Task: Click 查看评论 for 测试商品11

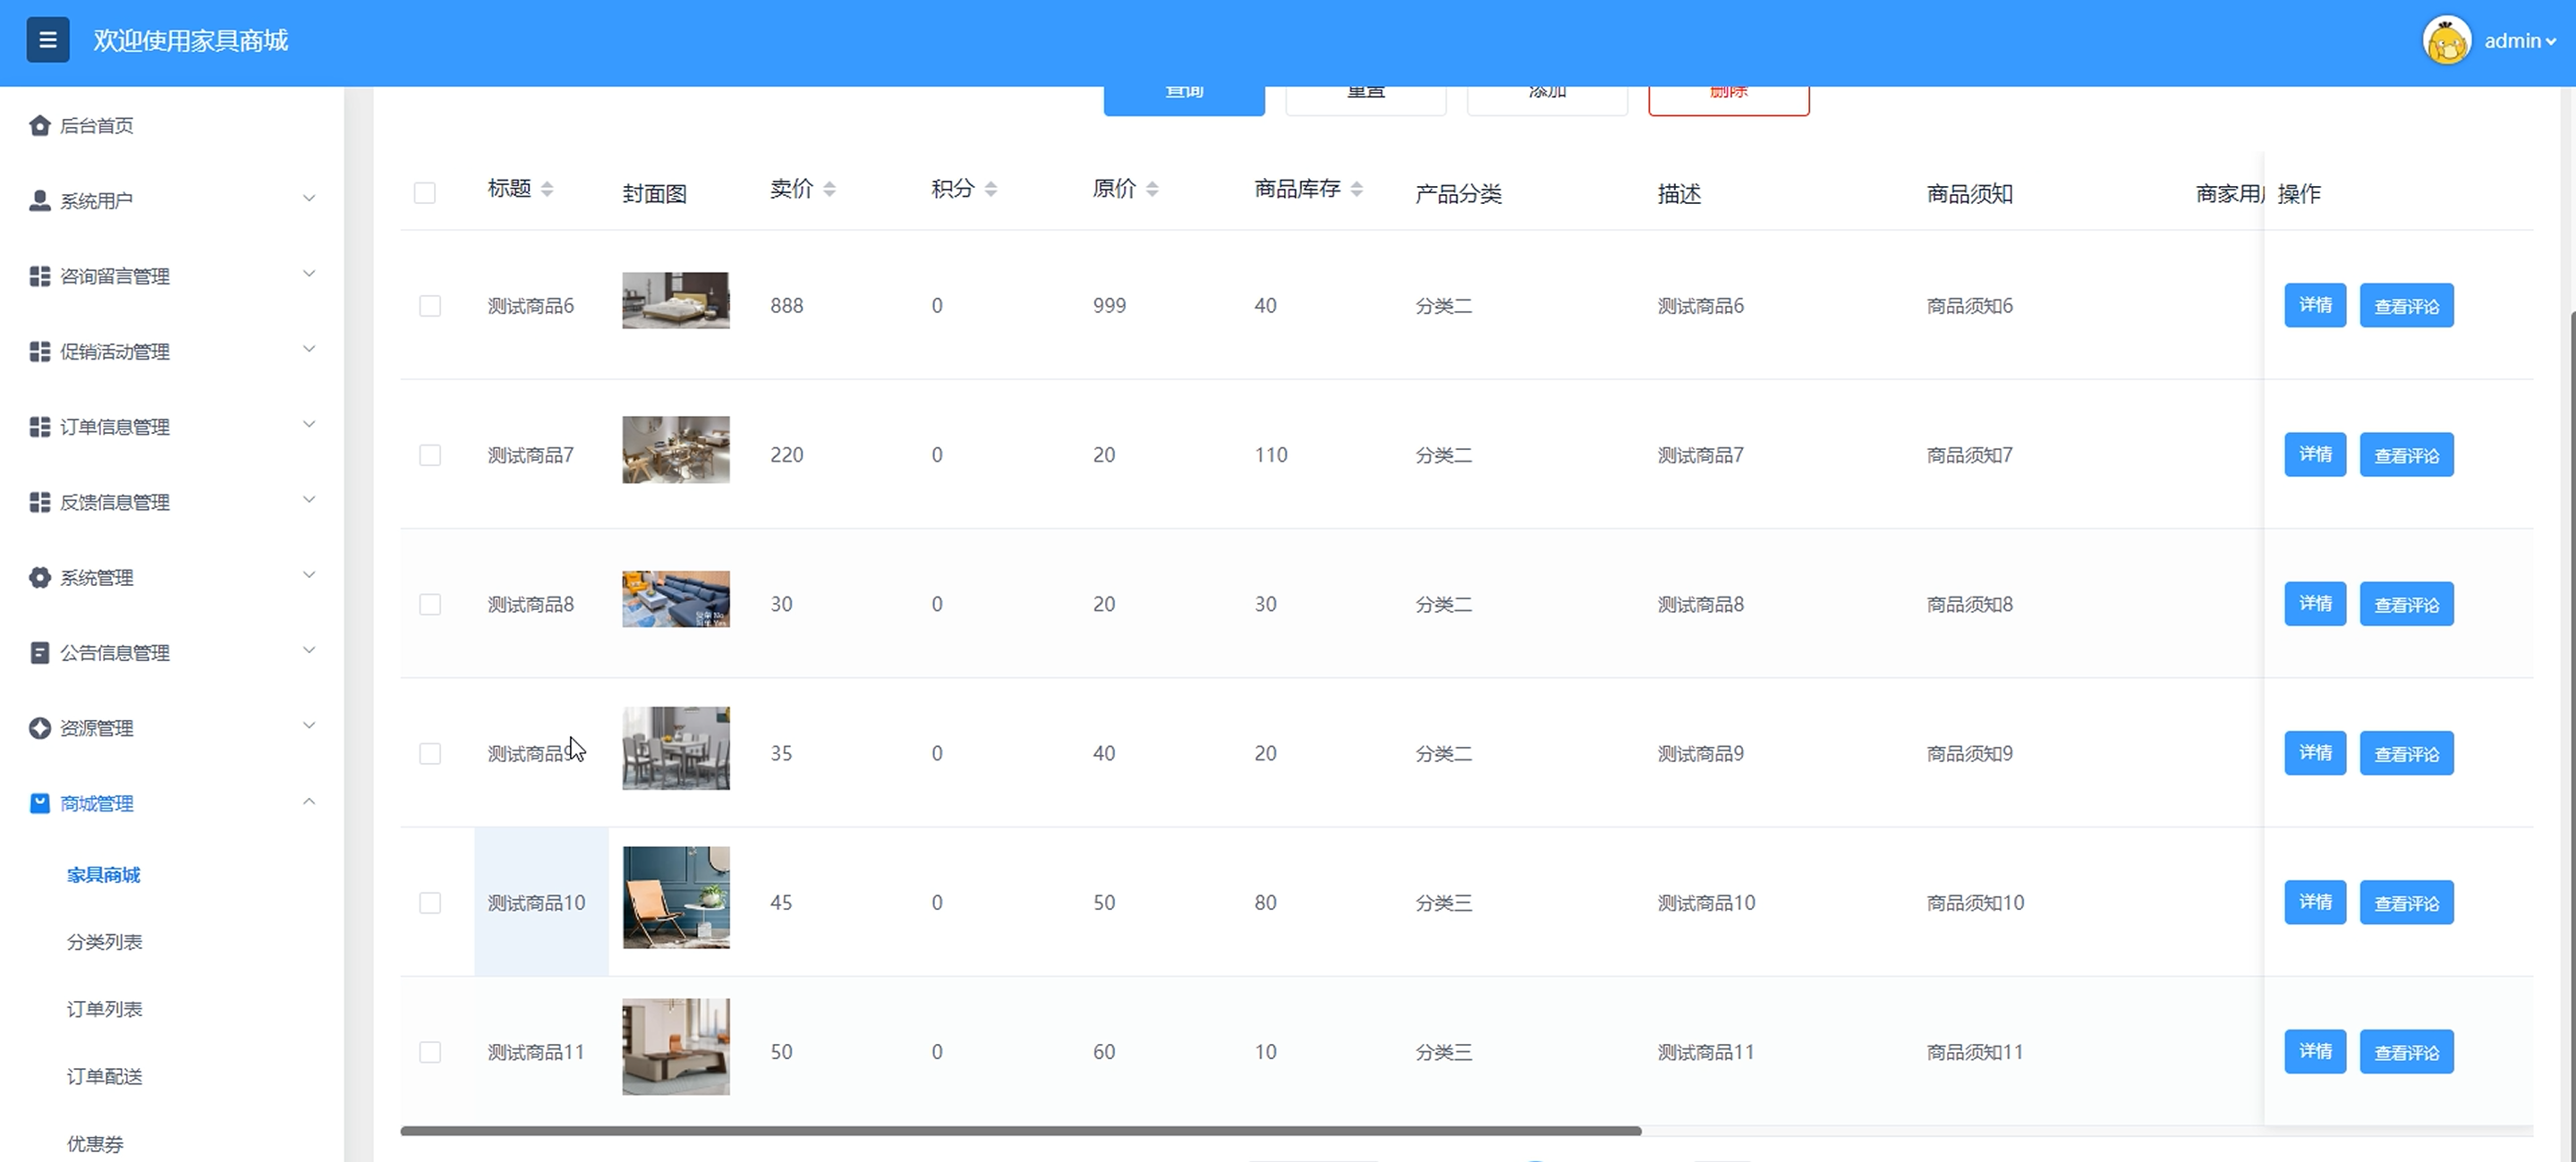Action: coord(2406,1052)
